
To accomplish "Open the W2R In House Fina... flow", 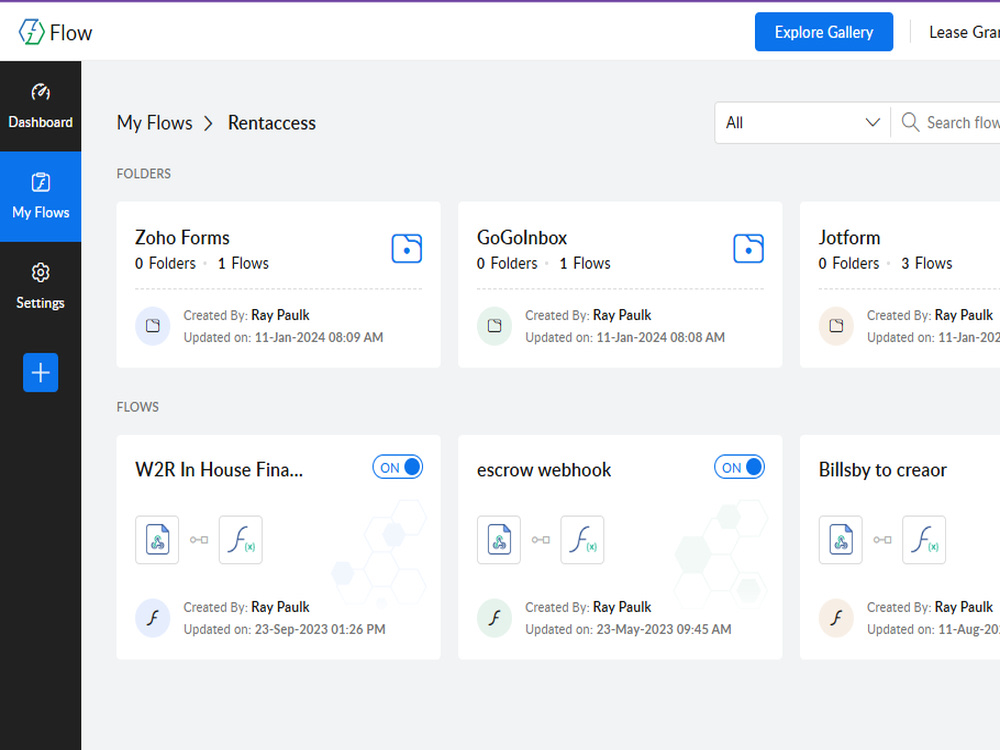I will (x=219, y=470).
